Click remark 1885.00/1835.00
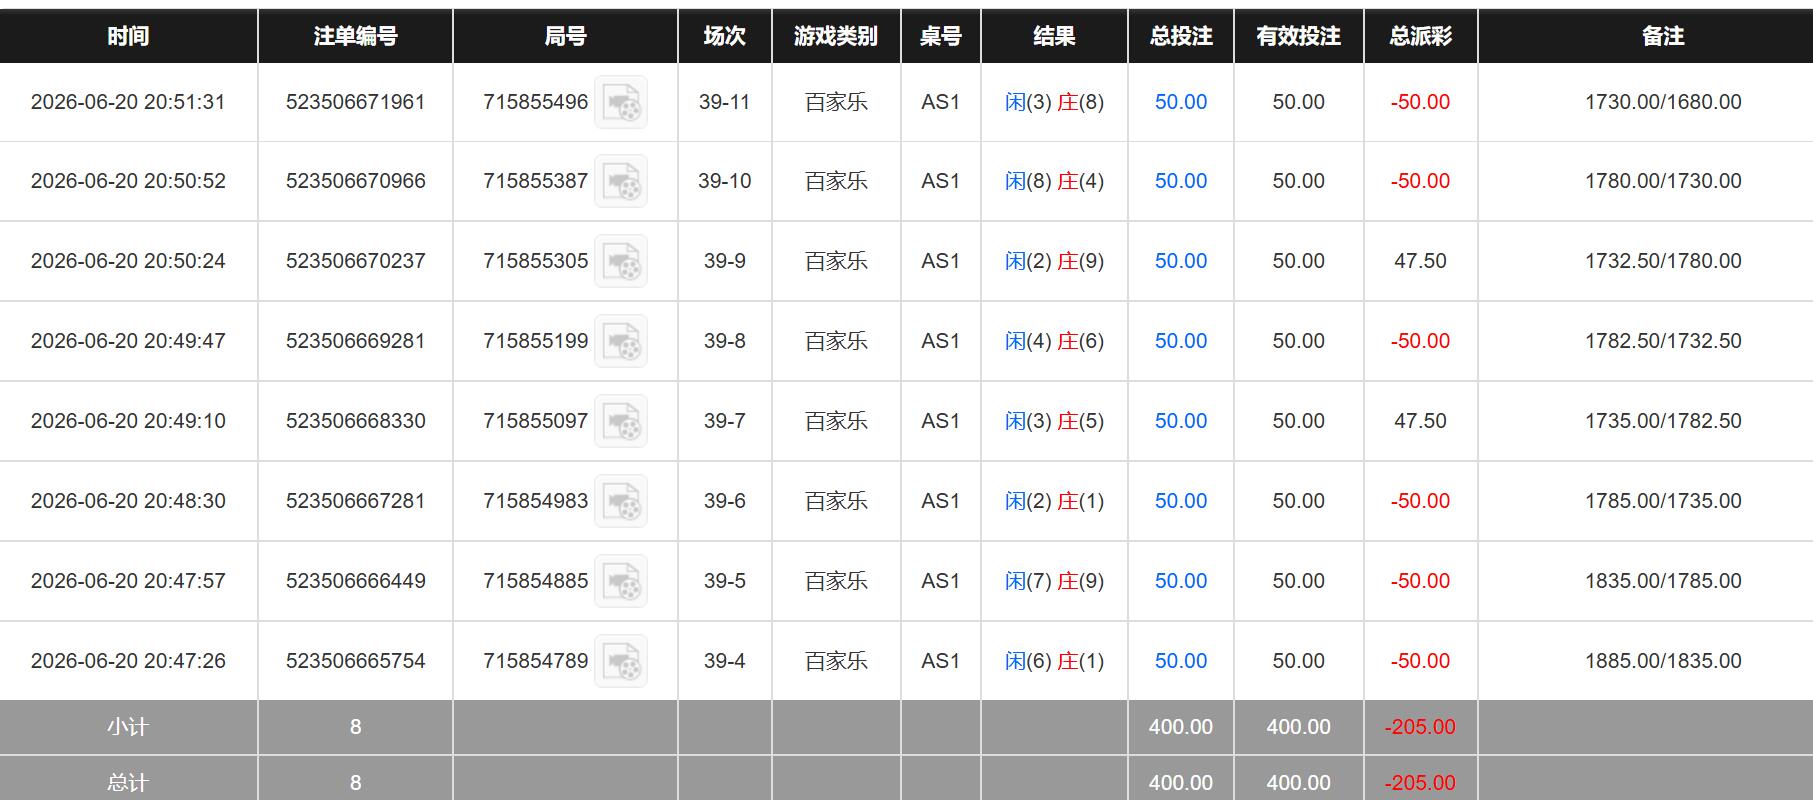 tap(1663, 661)
